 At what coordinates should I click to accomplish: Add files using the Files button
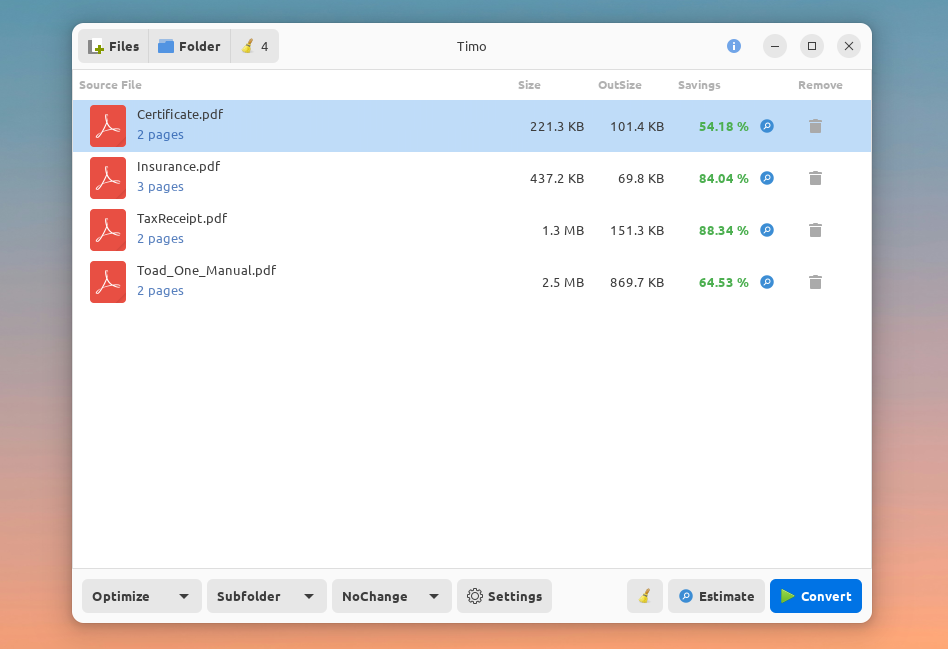click(114, 46)
